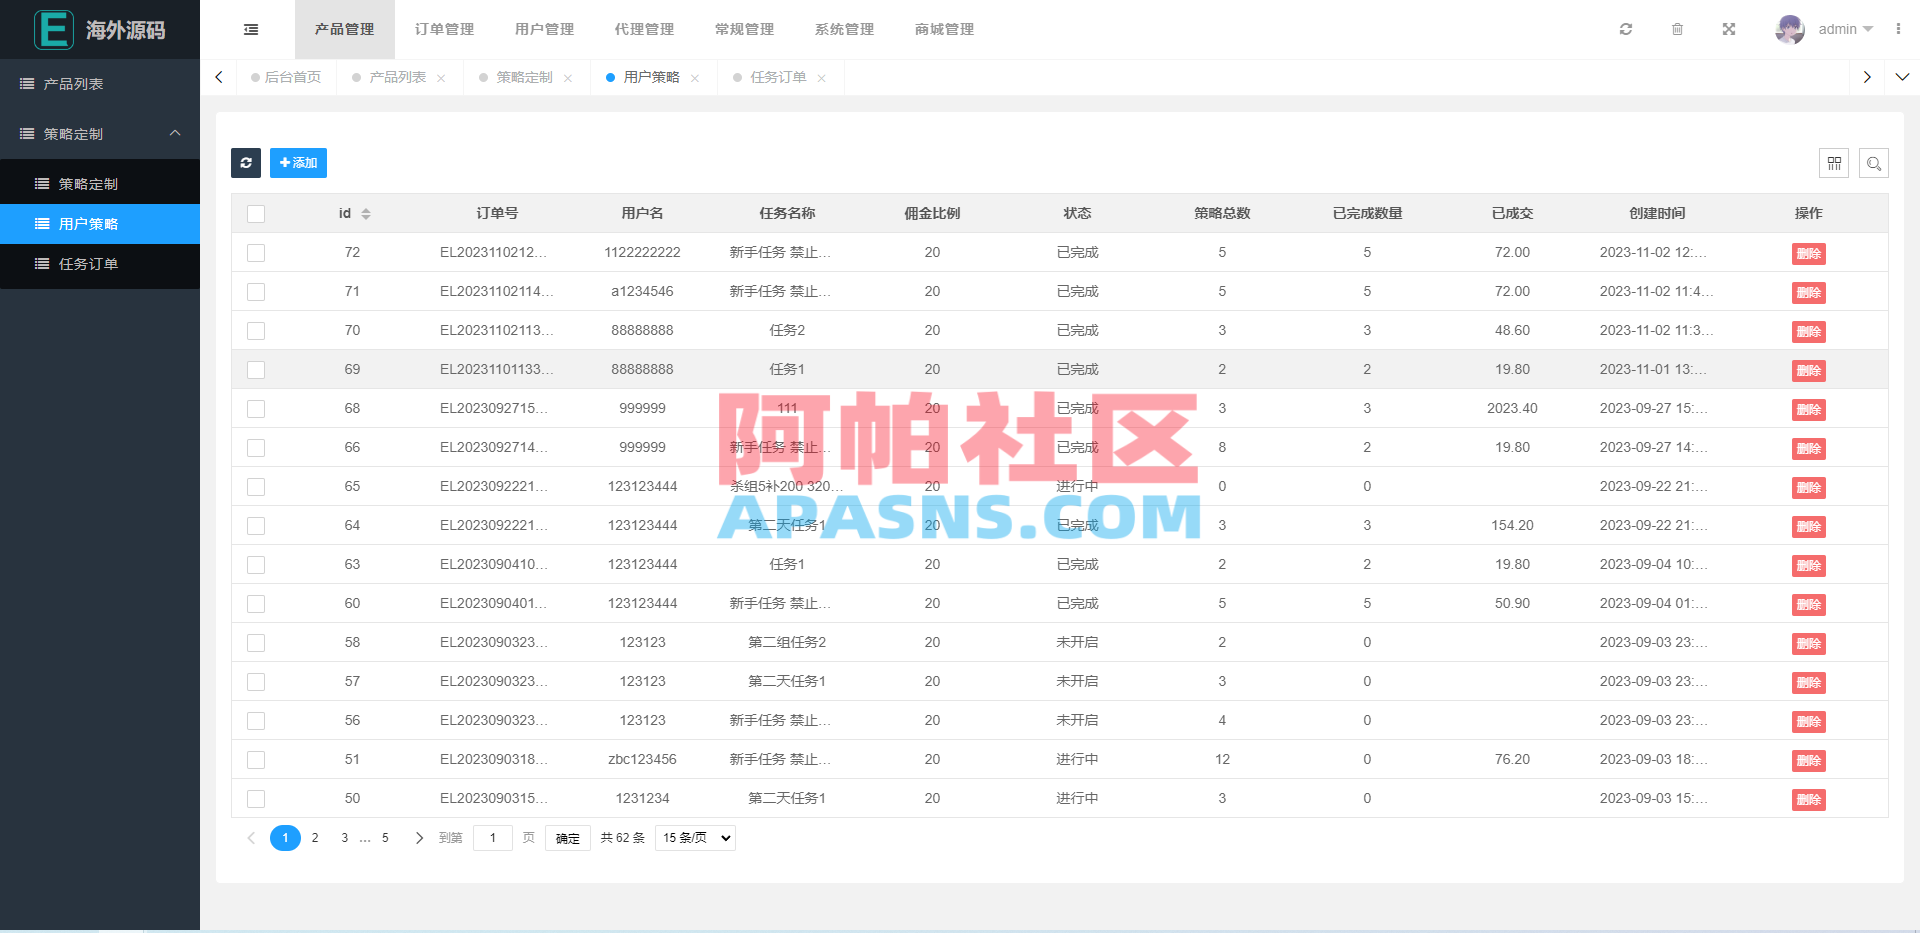1920x933 pixels.
Task: Open table search with the magnifier icon
Action: 1874,163
